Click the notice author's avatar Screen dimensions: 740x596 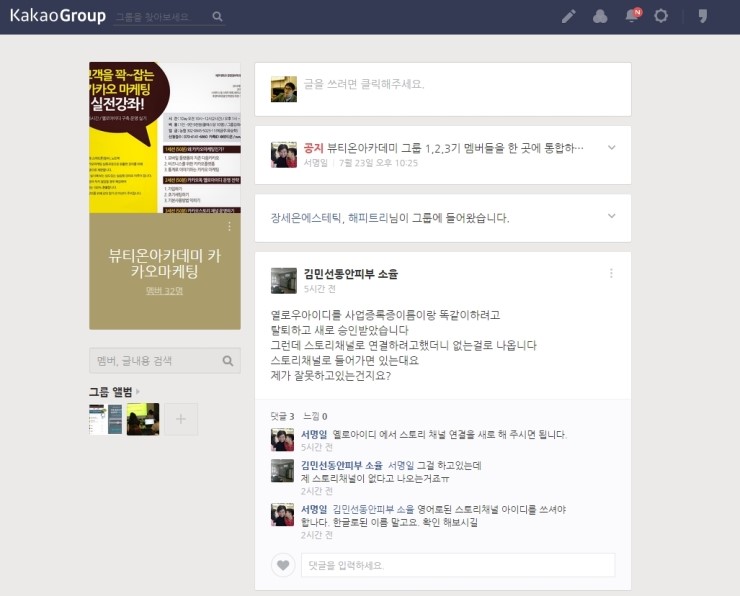click(x=284, y=155)
